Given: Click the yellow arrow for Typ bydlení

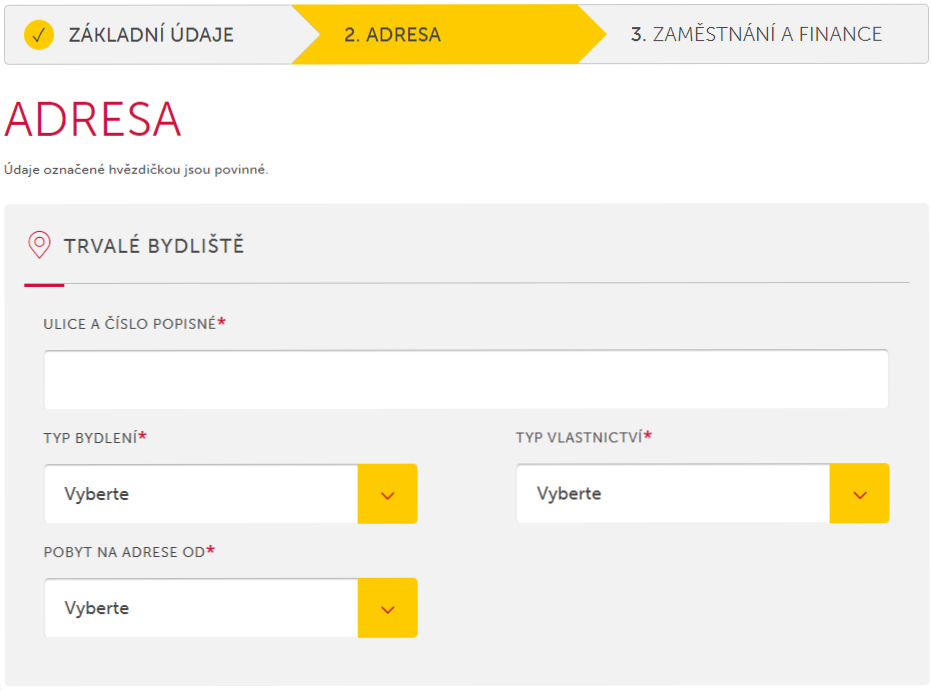Looking at the screenshot, I should (x=388, y=494).
